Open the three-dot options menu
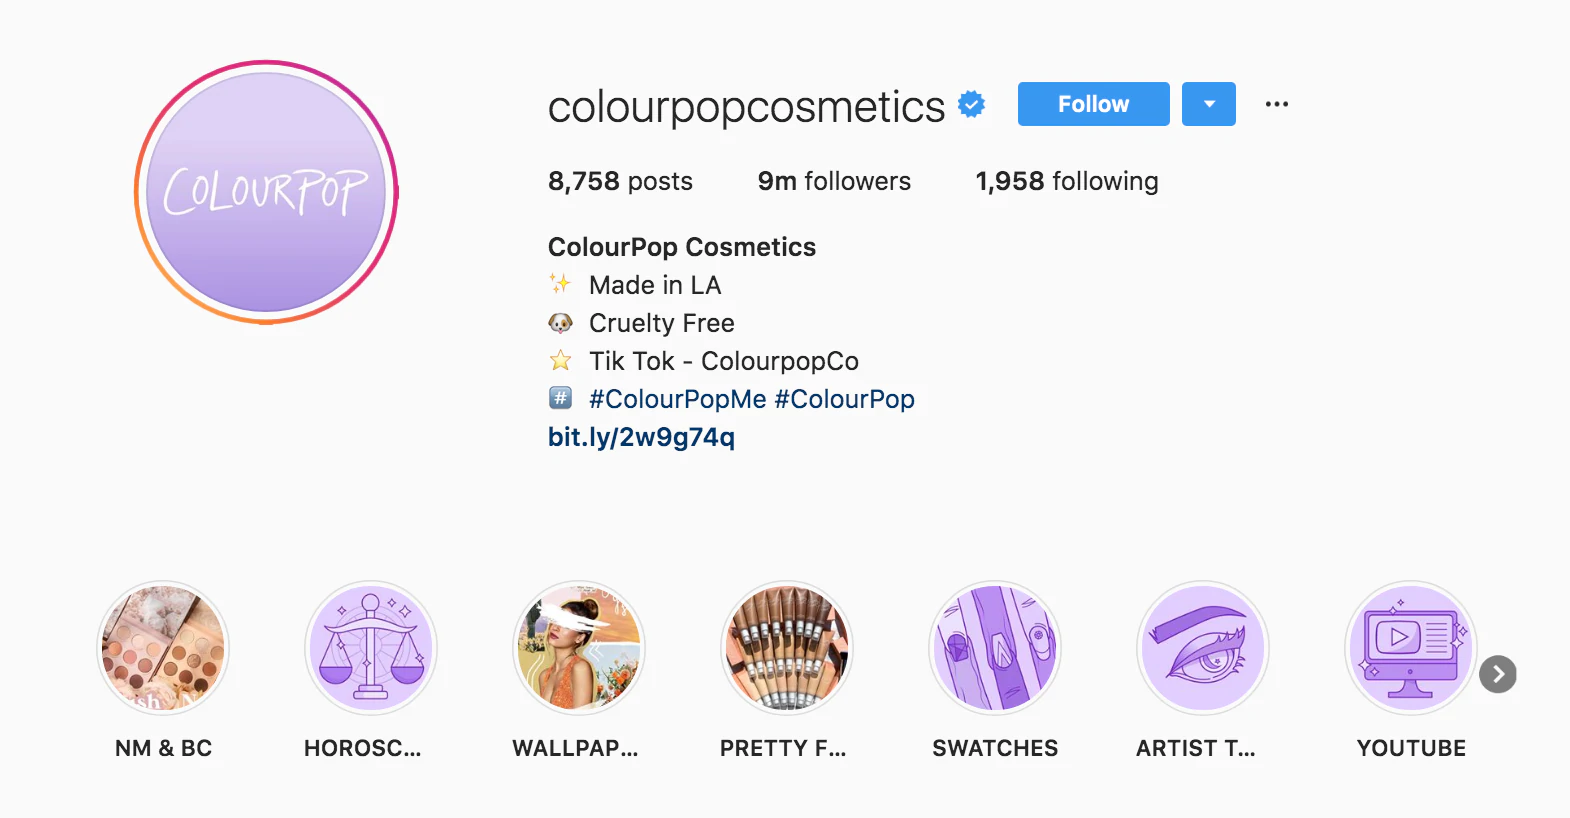Screen dimensions: 1570x818 click(1277, 104)
